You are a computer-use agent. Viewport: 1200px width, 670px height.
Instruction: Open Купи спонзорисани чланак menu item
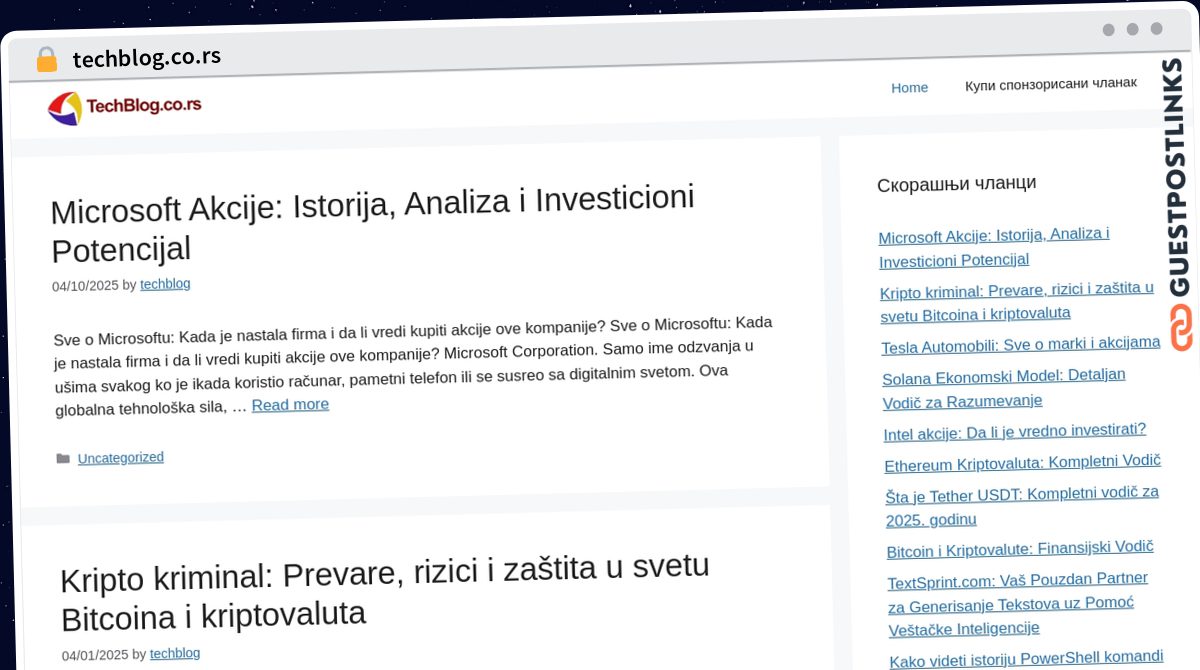1051,84
